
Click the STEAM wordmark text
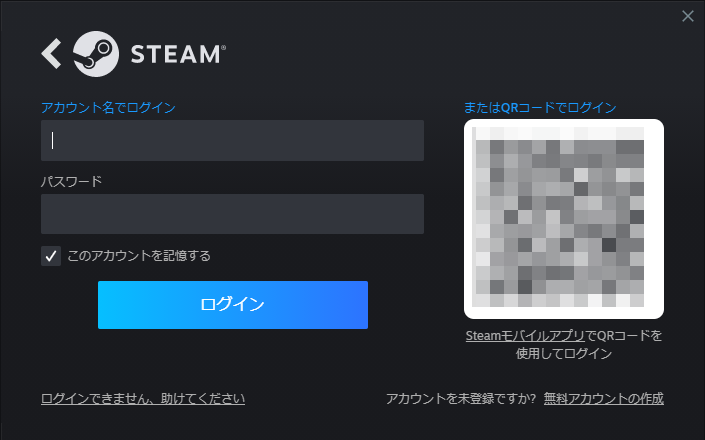[x=175, y=54]
